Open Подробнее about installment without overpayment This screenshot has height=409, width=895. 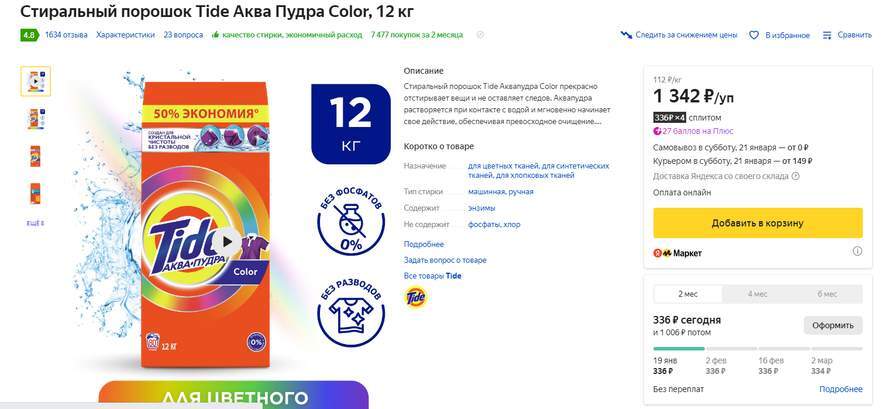(841, 389)
